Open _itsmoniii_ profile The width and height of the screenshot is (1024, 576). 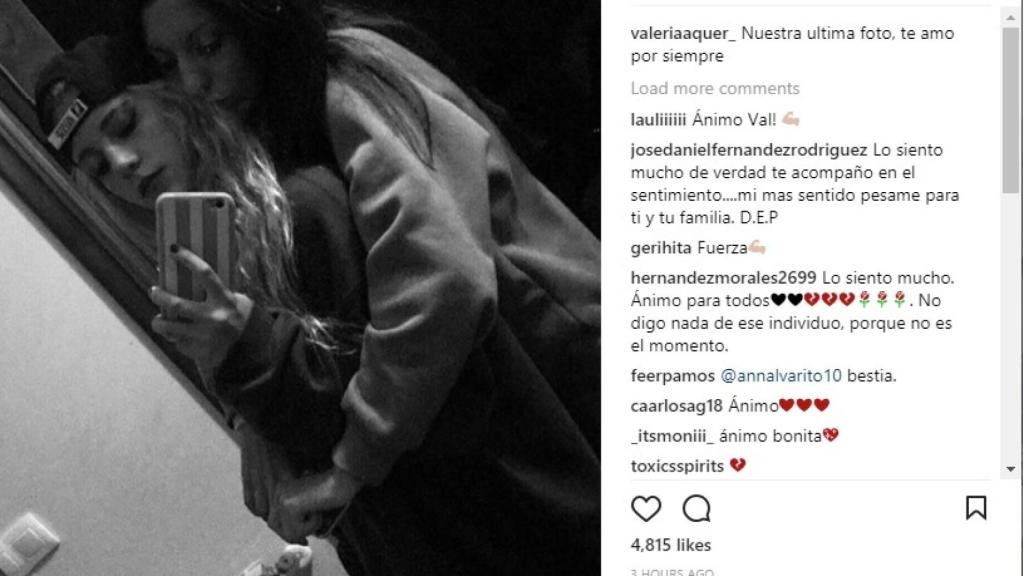point(673,436)
